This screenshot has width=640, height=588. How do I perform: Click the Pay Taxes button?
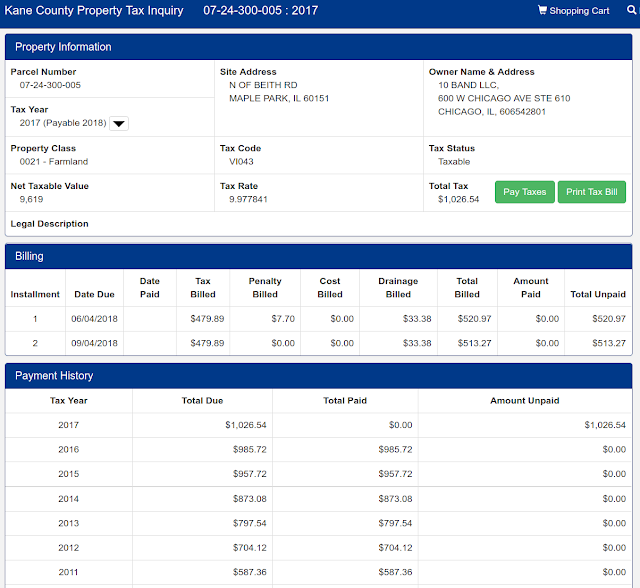point(524,192)
